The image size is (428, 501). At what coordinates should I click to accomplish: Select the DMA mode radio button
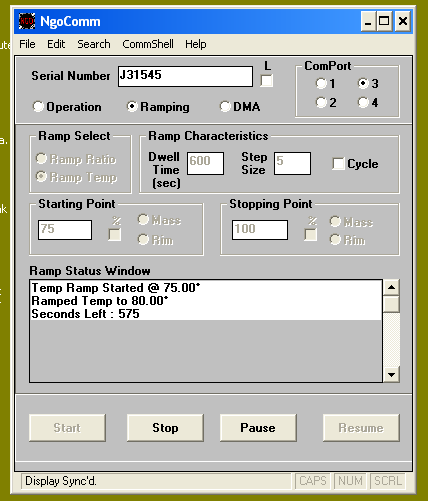[225, 107]
